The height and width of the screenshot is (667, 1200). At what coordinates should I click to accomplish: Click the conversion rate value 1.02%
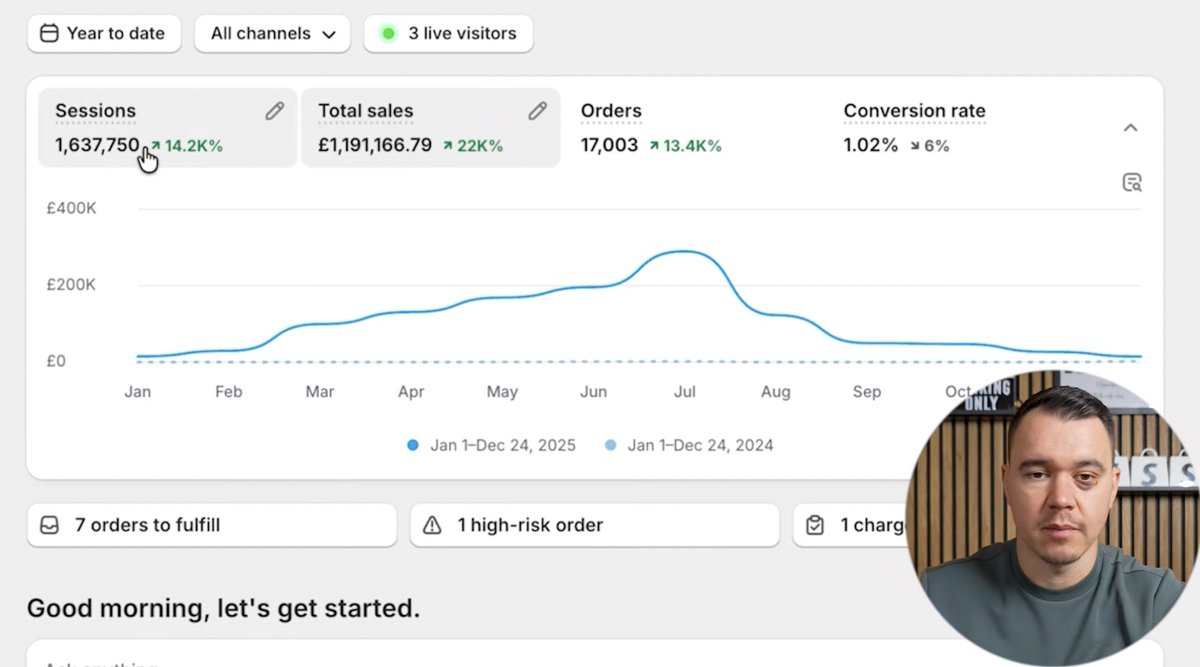coord(871,145)
